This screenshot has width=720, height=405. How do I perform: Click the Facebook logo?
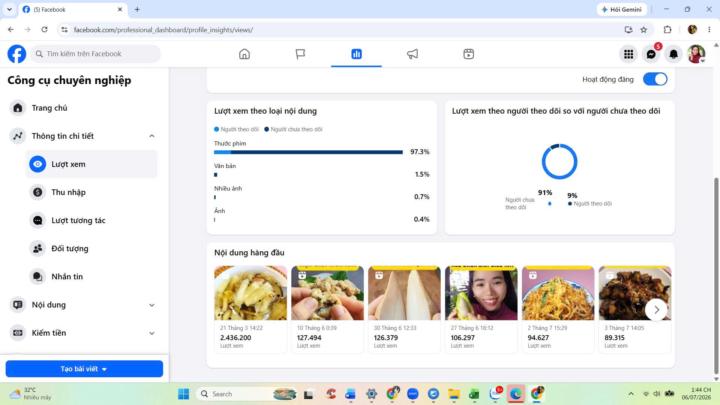(17, 54)
